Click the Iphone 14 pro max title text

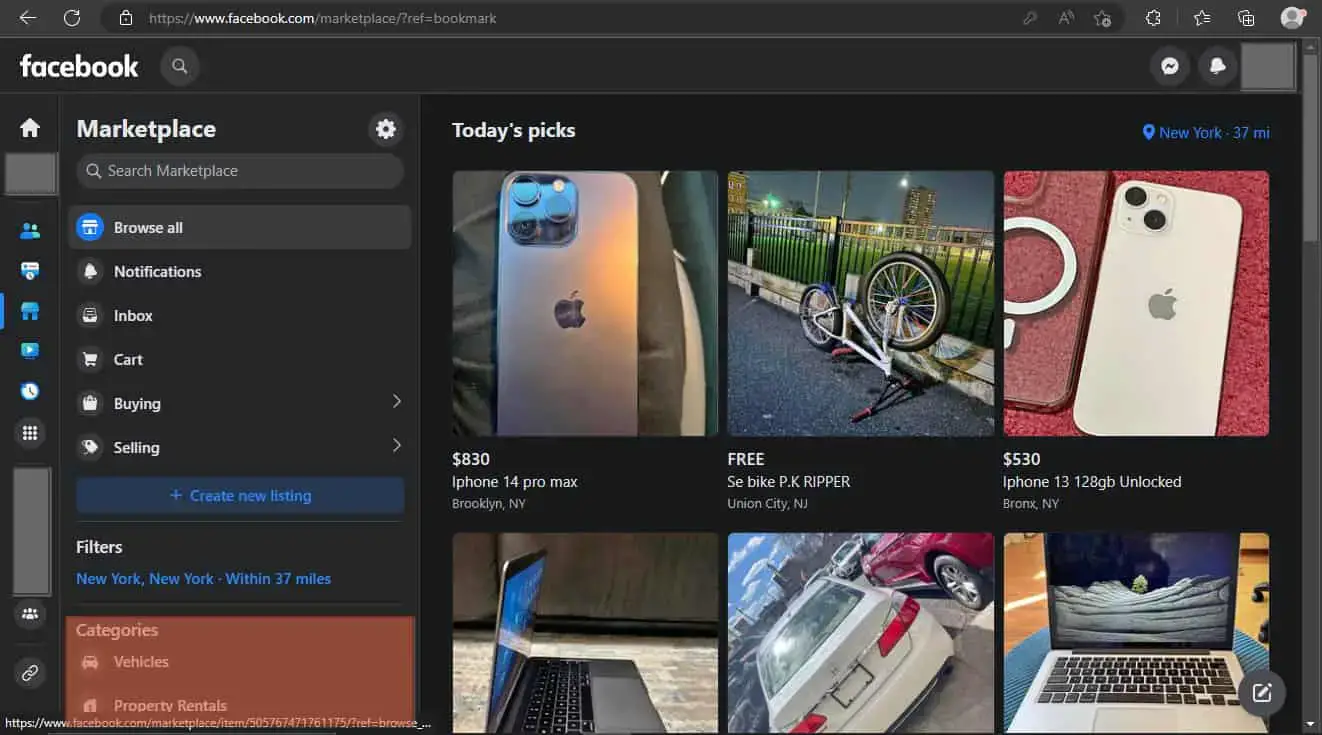(515, 482)
